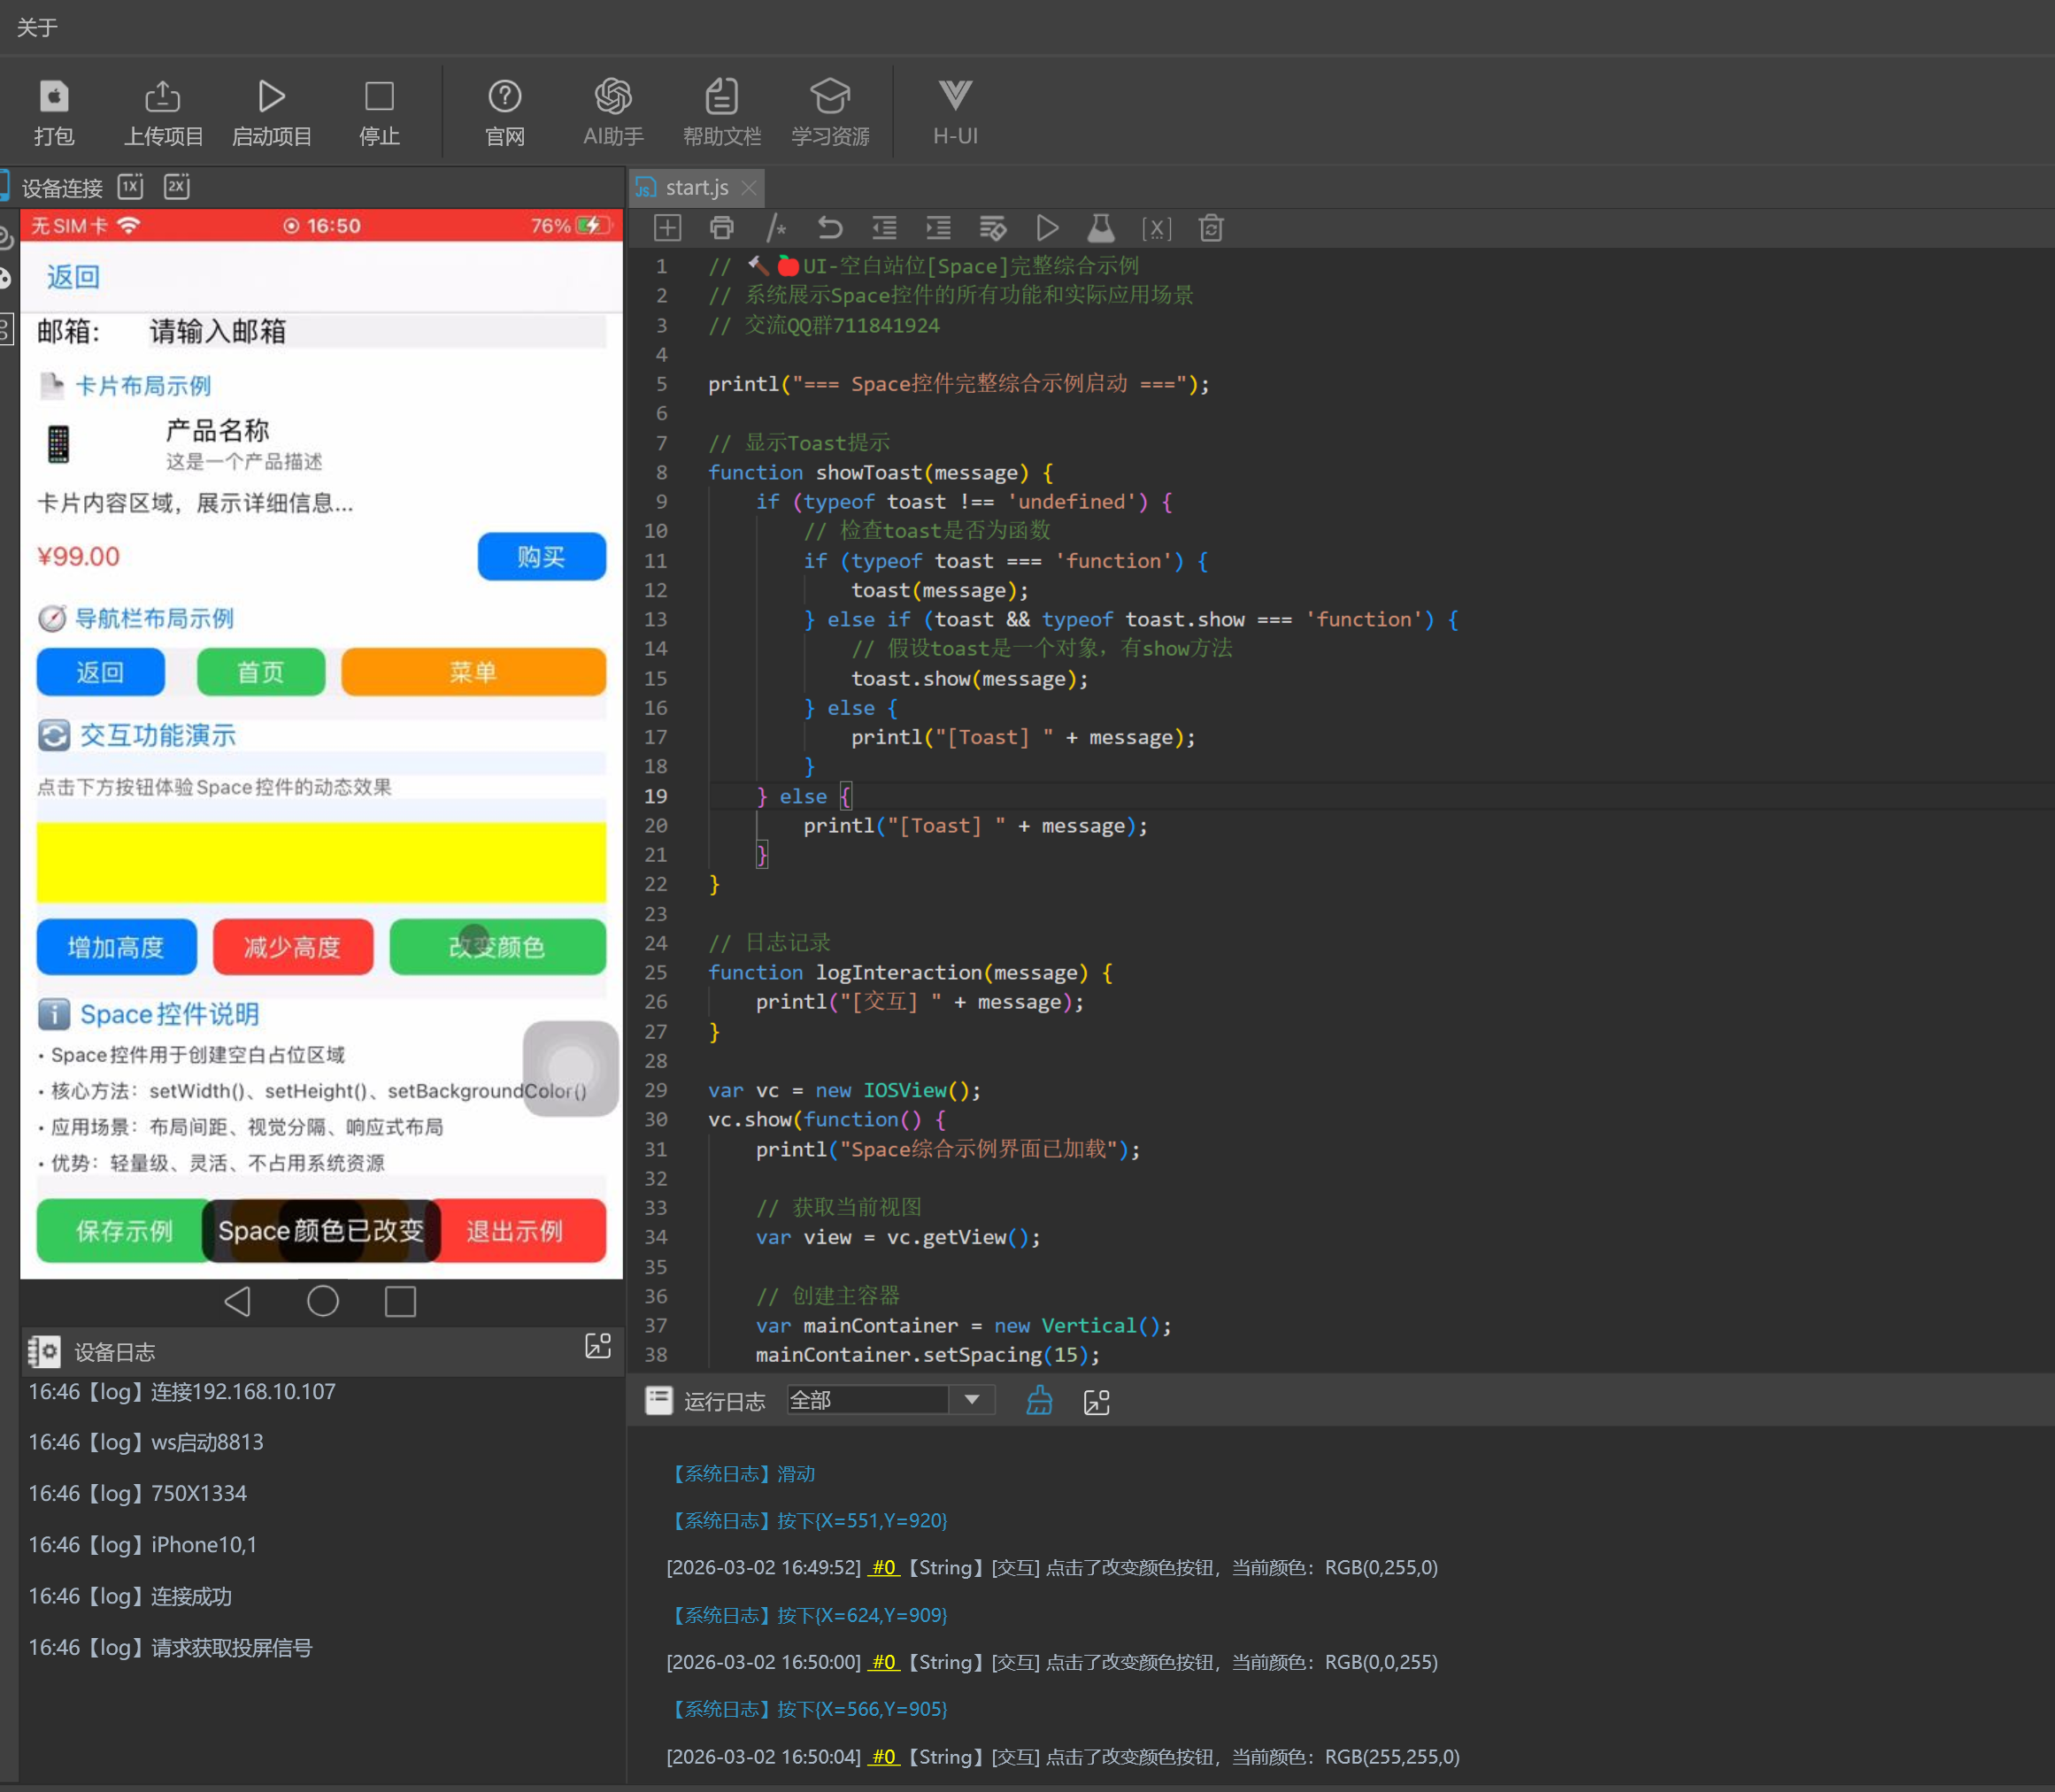
Task: Toggle the 1X device scale button
Action: [x=130, y=187]
